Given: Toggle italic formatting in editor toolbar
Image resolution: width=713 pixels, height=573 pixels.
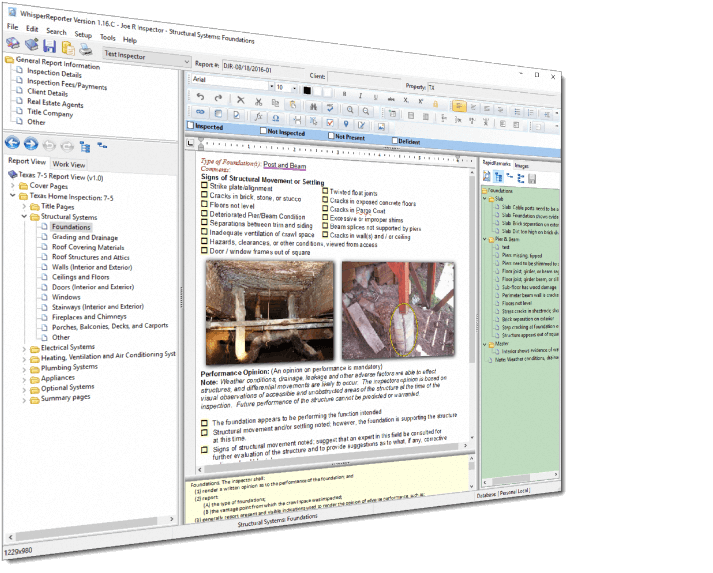Looking at the screenshot, I should 360,96.
